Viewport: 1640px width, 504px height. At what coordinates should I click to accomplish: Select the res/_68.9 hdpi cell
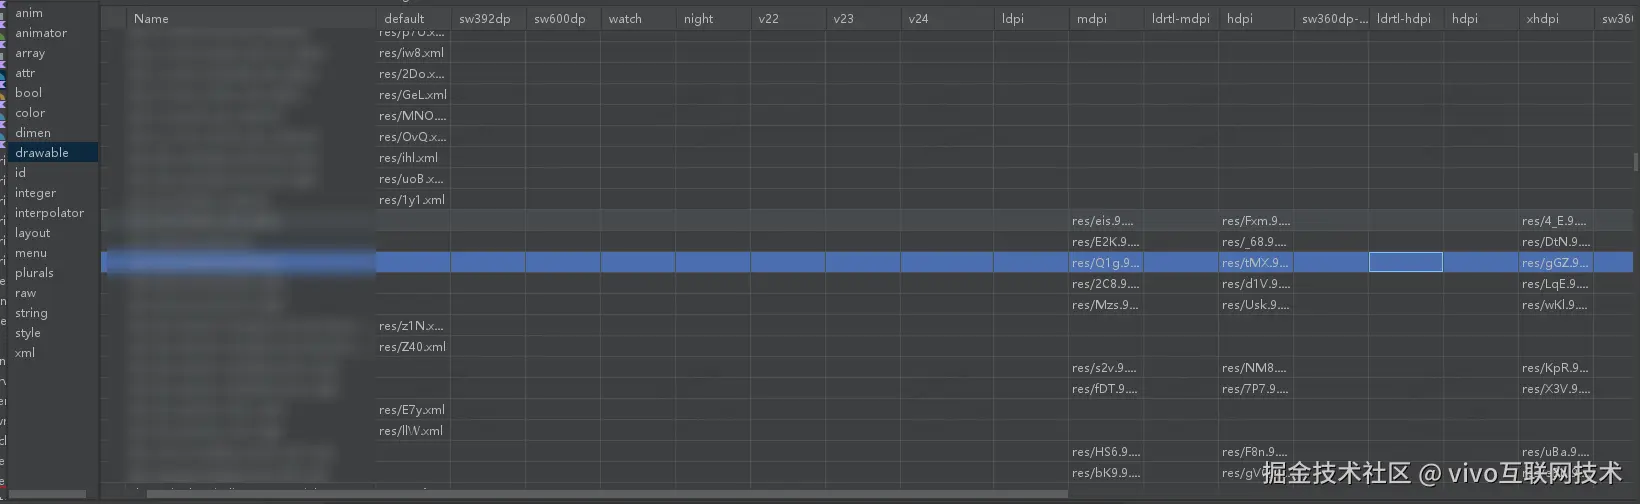pos(1256,242)
